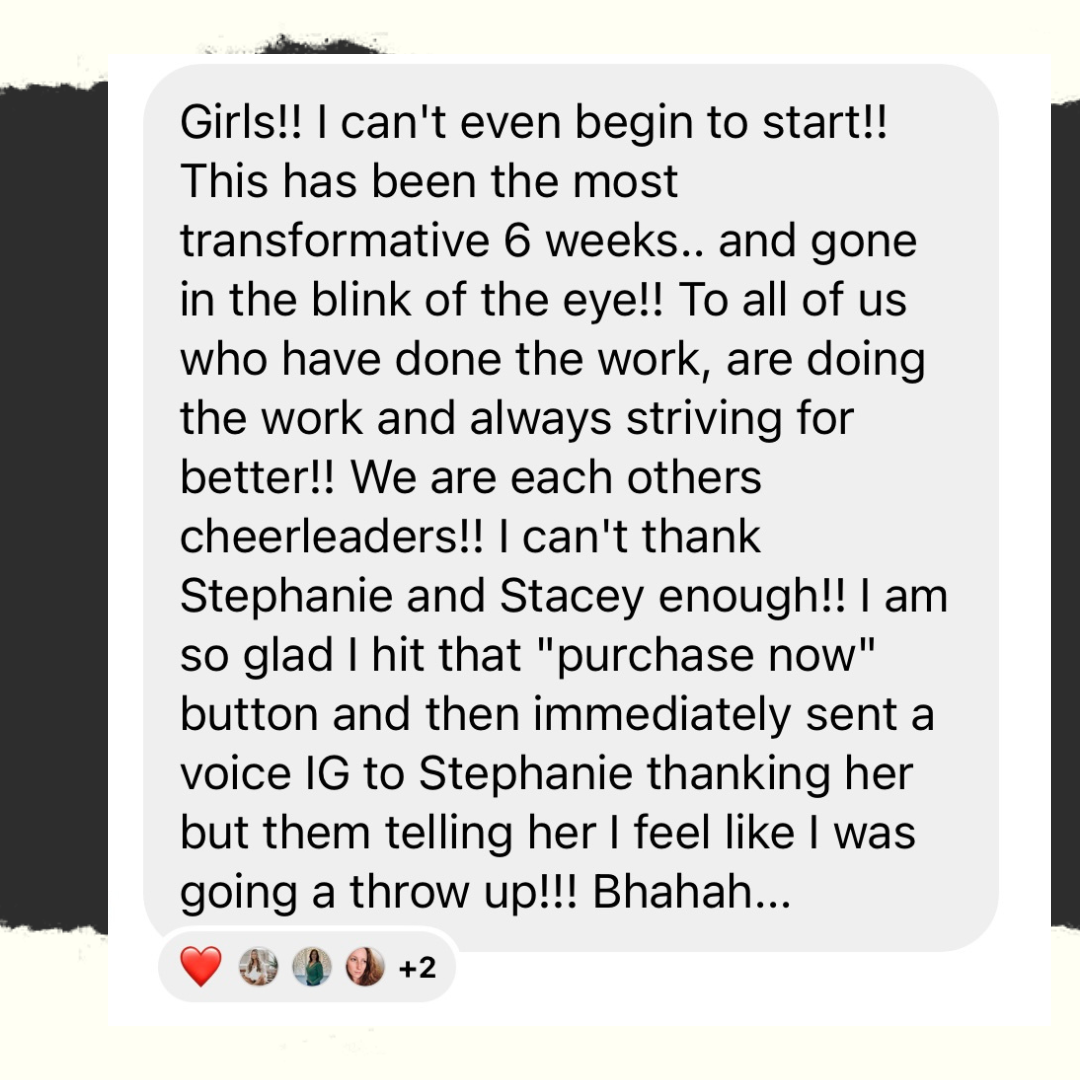Click the word cheerleaders!! in the message
This screenshot has height=1080, width=1080.
331,538
